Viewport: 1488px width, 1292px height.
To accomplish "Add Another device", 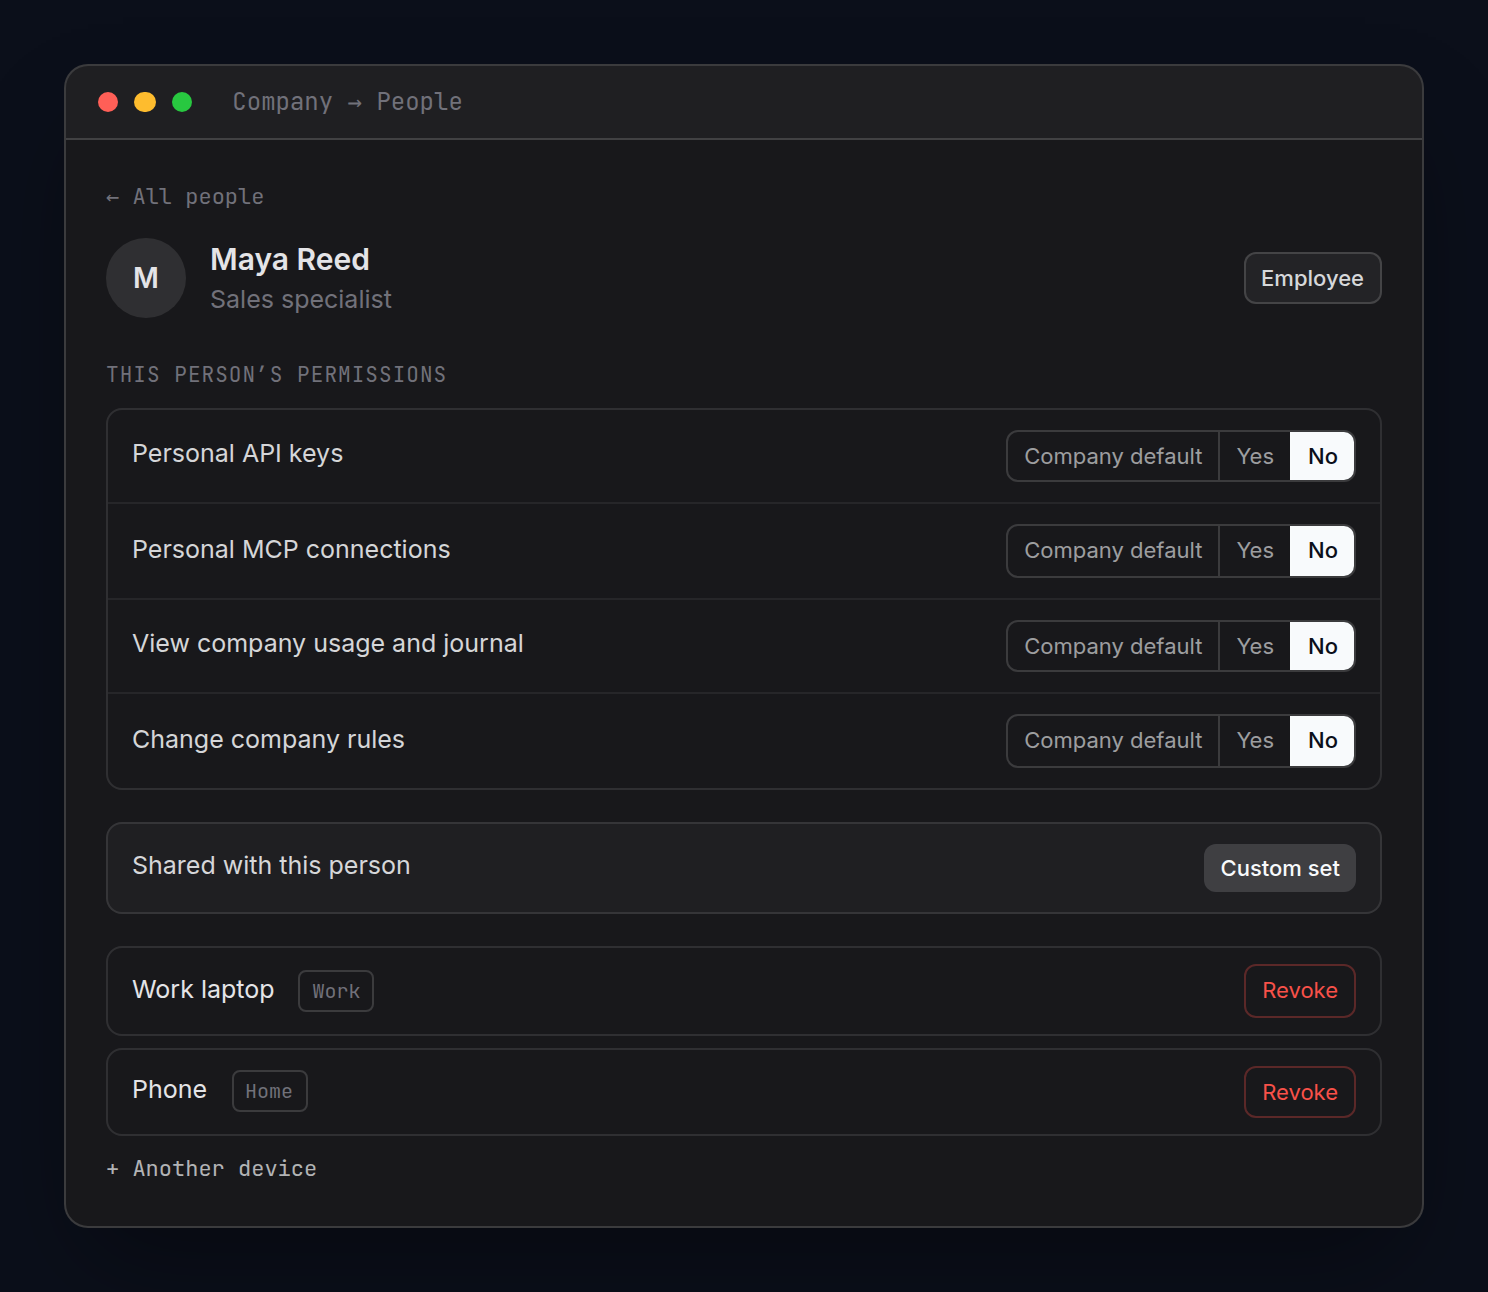I will tap(212, 1169).
